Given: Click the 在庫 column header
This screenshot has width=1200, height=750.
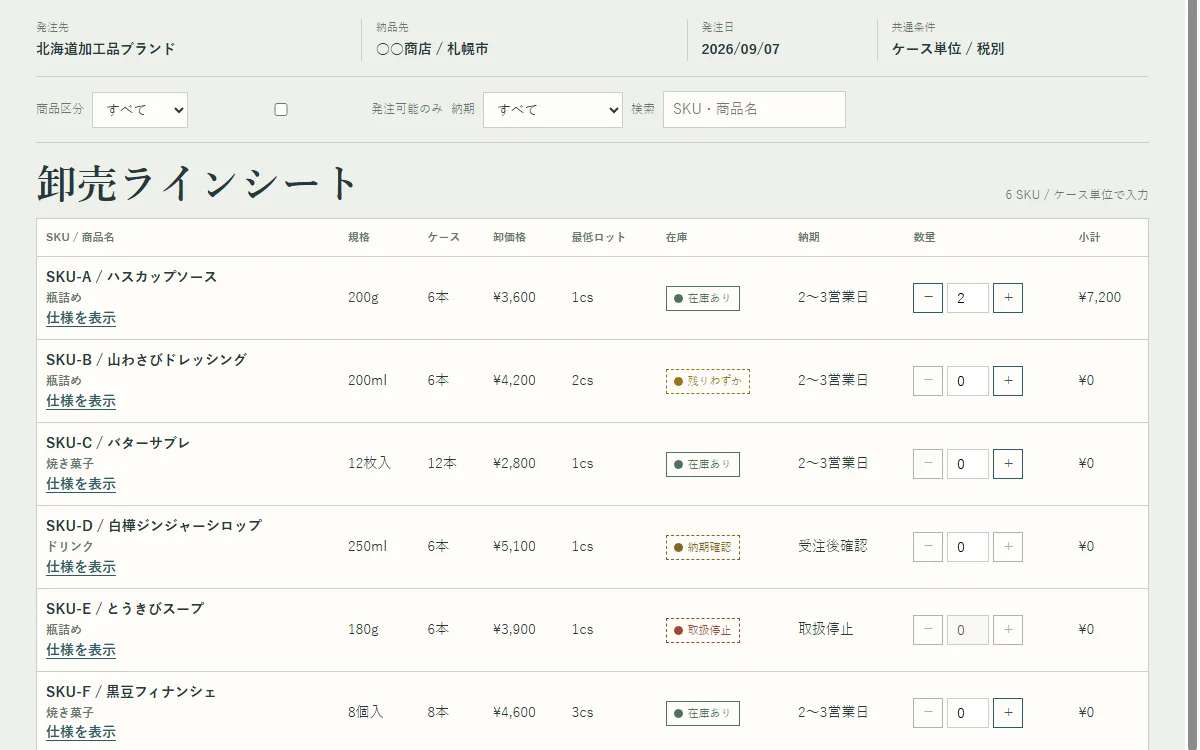Looking at the screenshot, I should pos(677,238).
